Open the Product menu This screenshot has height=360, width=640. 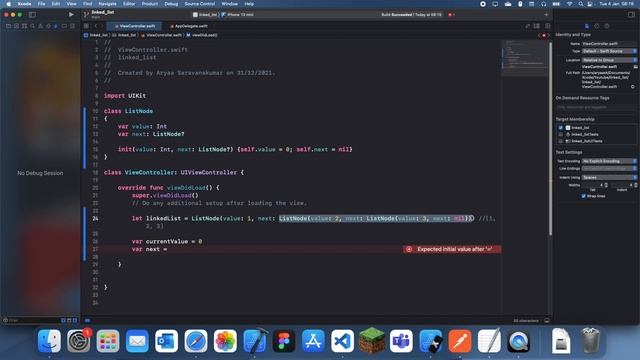coord(150,4)
